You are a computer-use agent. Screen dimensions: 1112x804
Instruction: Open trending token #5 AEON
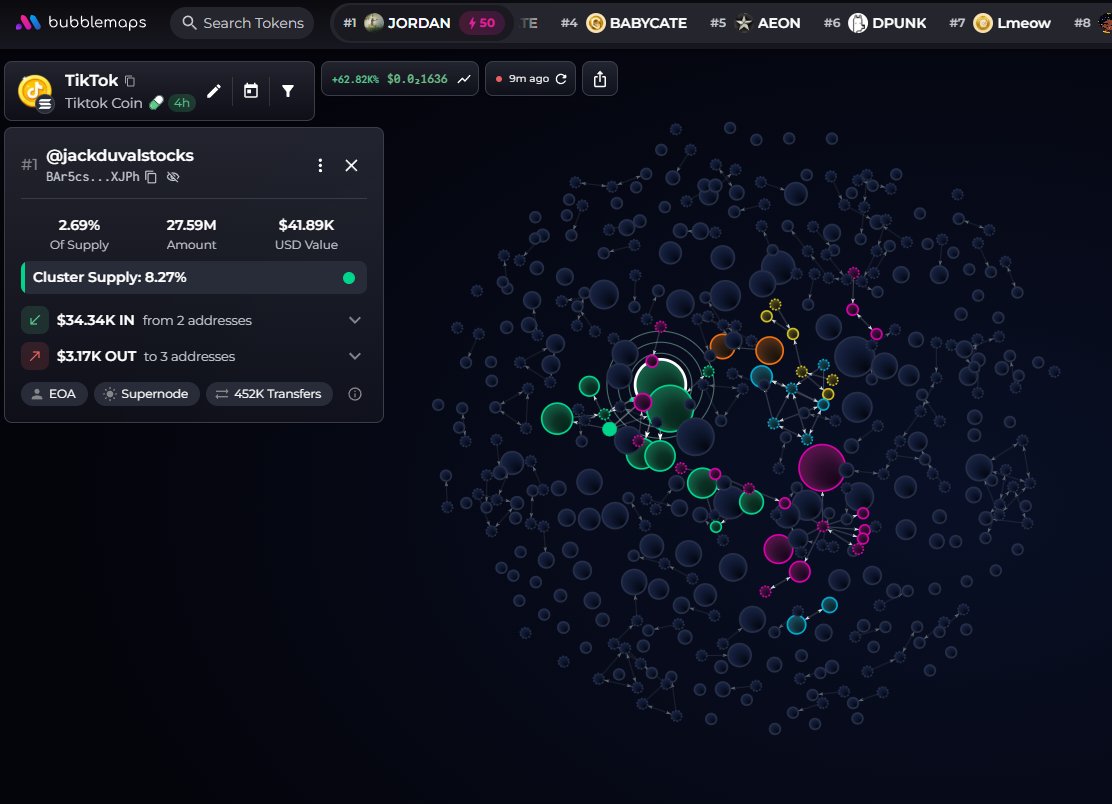click(755, 23)
